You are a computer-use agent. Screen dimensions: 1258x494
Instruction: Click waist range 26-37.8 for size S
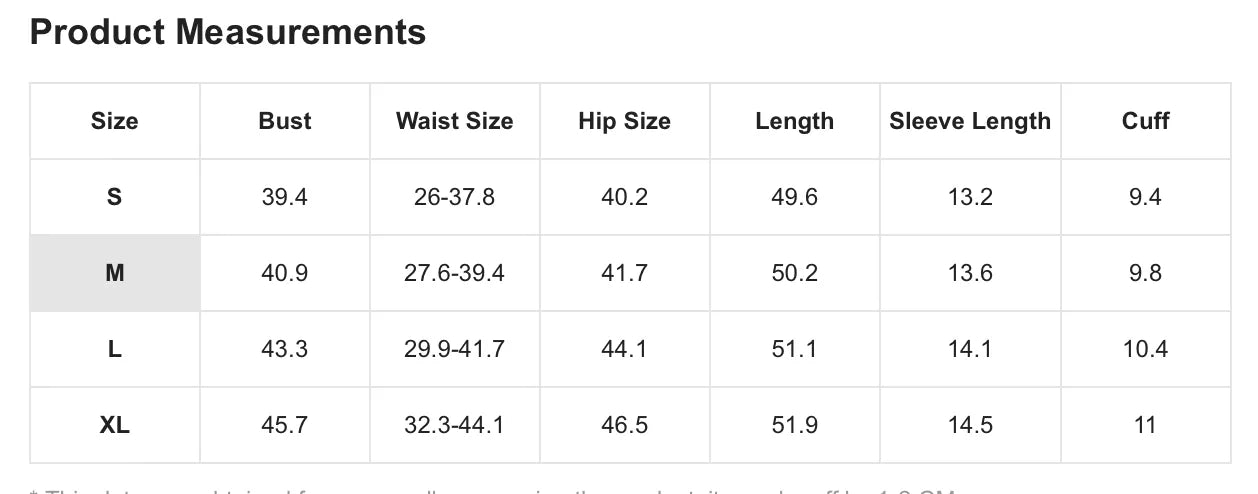(454, 197)
